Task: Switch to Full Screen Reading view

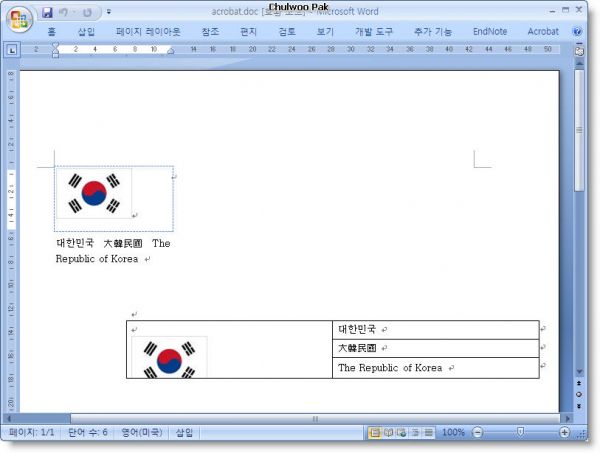Action: pos(388,433)
